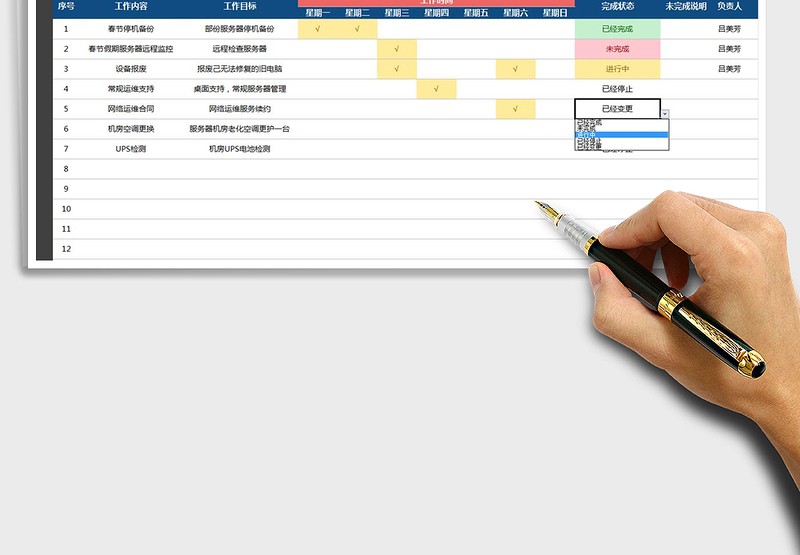Viewport: 800px width, 555px height.
Task: Toggle 星期六 checkmark for 设备报废 row
Action: 516,69
